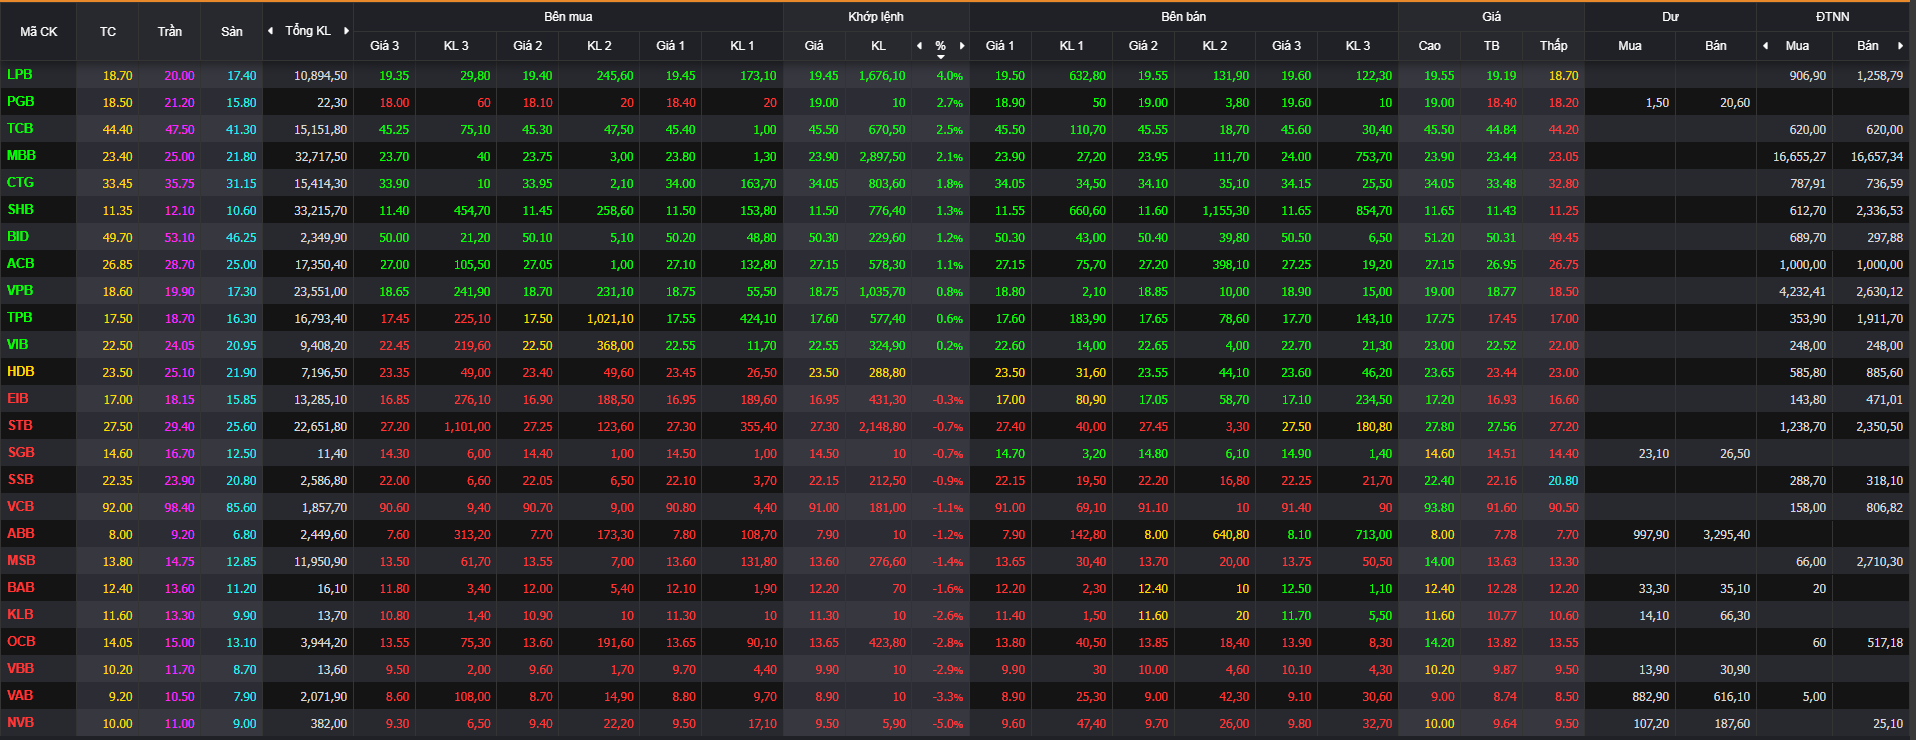Screen dimensions: 1916x740
Task: Choose the KLB ticker
Action: pyautogui.click(x=20, y=615)
